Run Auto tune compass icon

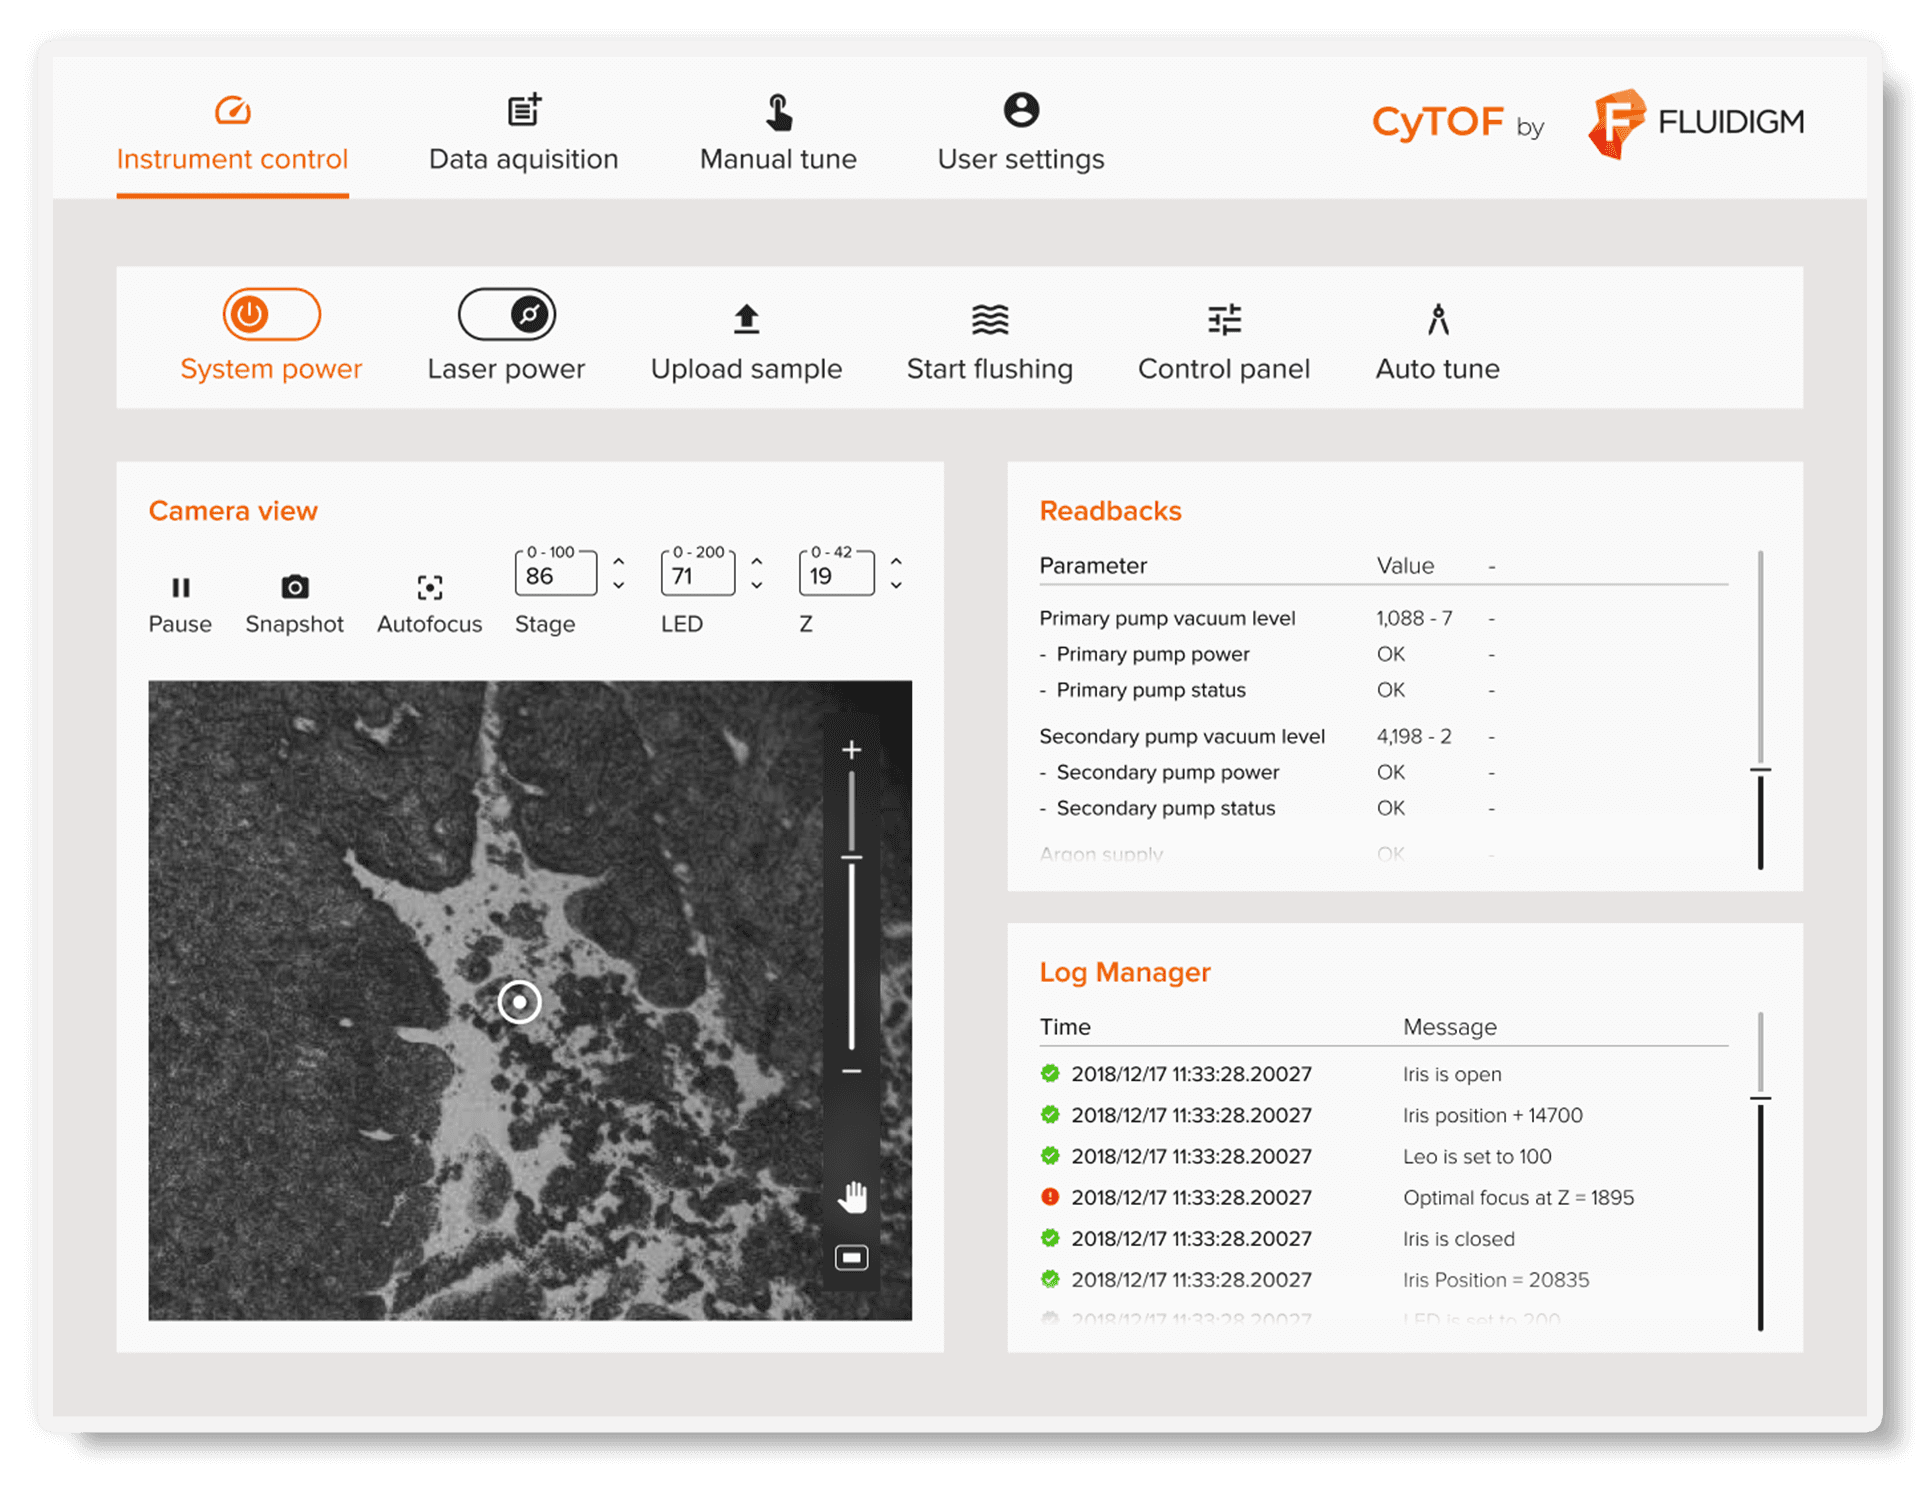[1437, 319]
